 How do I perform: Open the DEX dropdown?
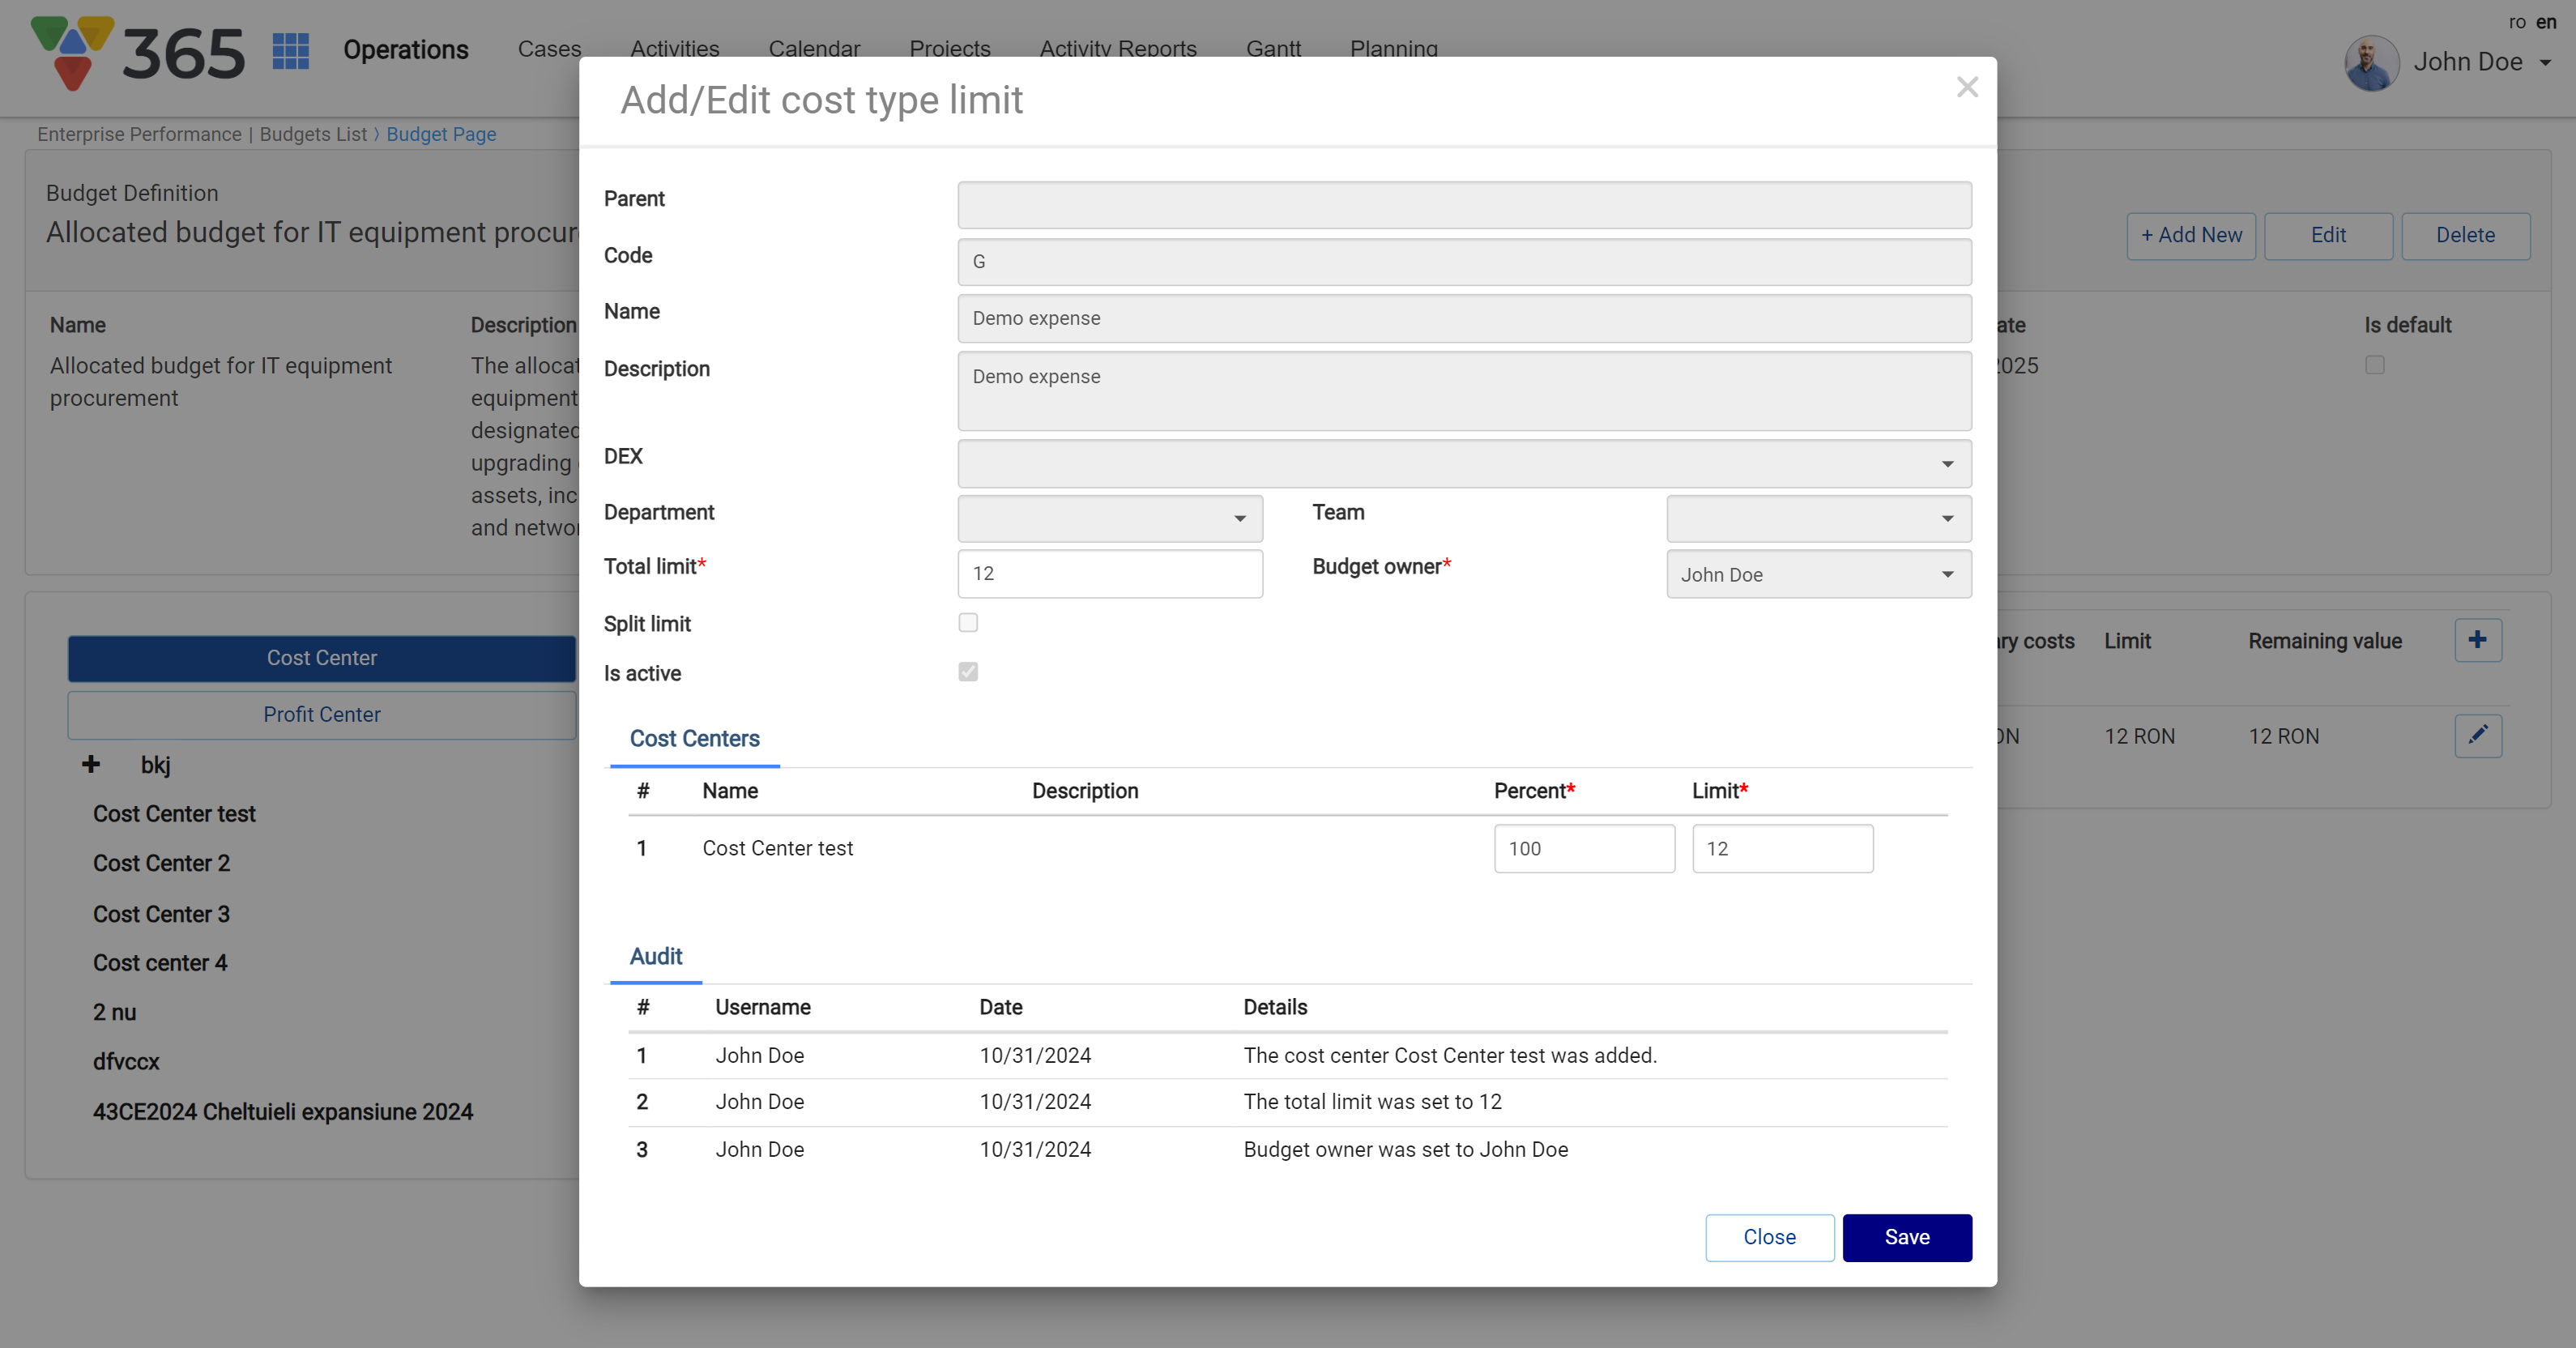(x=1464, y=464)
